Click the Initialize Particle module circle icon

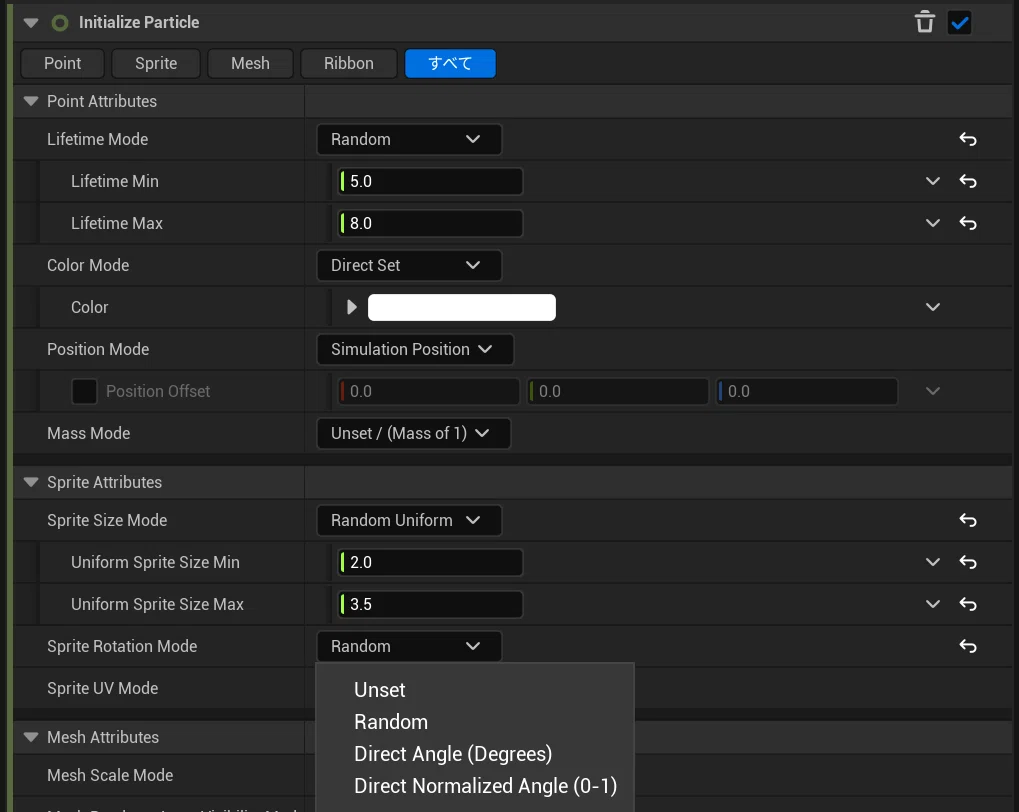pyautogui.click(x=60, y=23)
